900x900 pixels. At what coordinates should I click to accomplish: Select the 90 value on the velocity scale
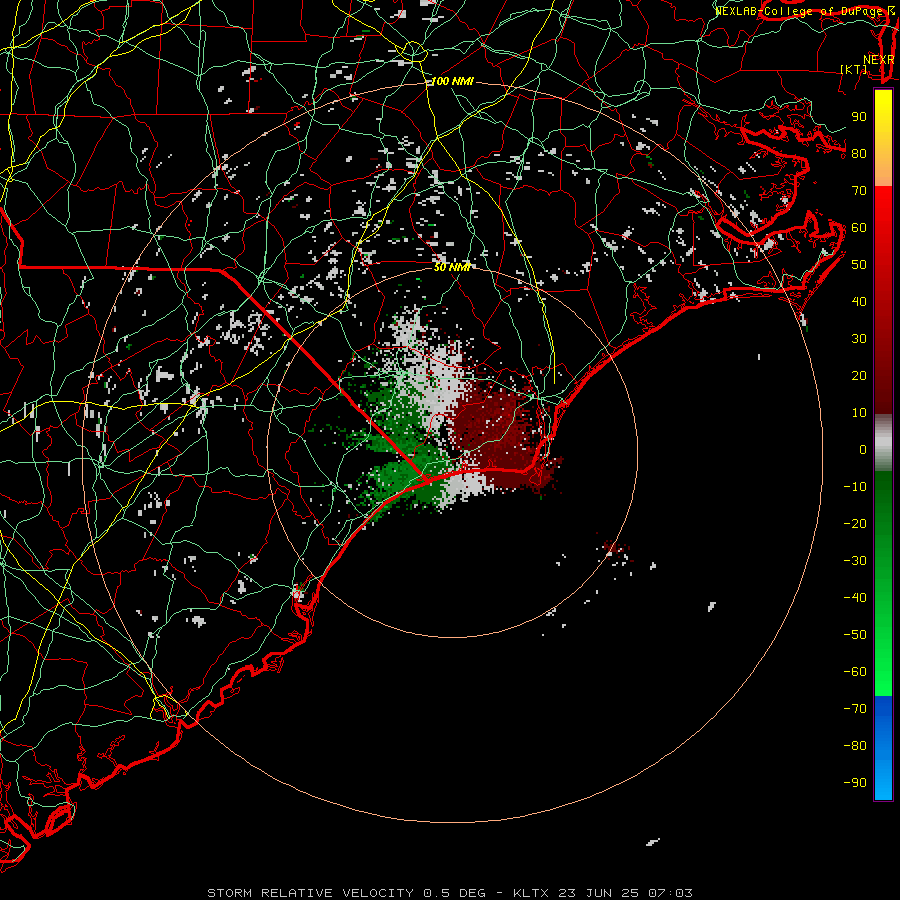click(859, 117)
